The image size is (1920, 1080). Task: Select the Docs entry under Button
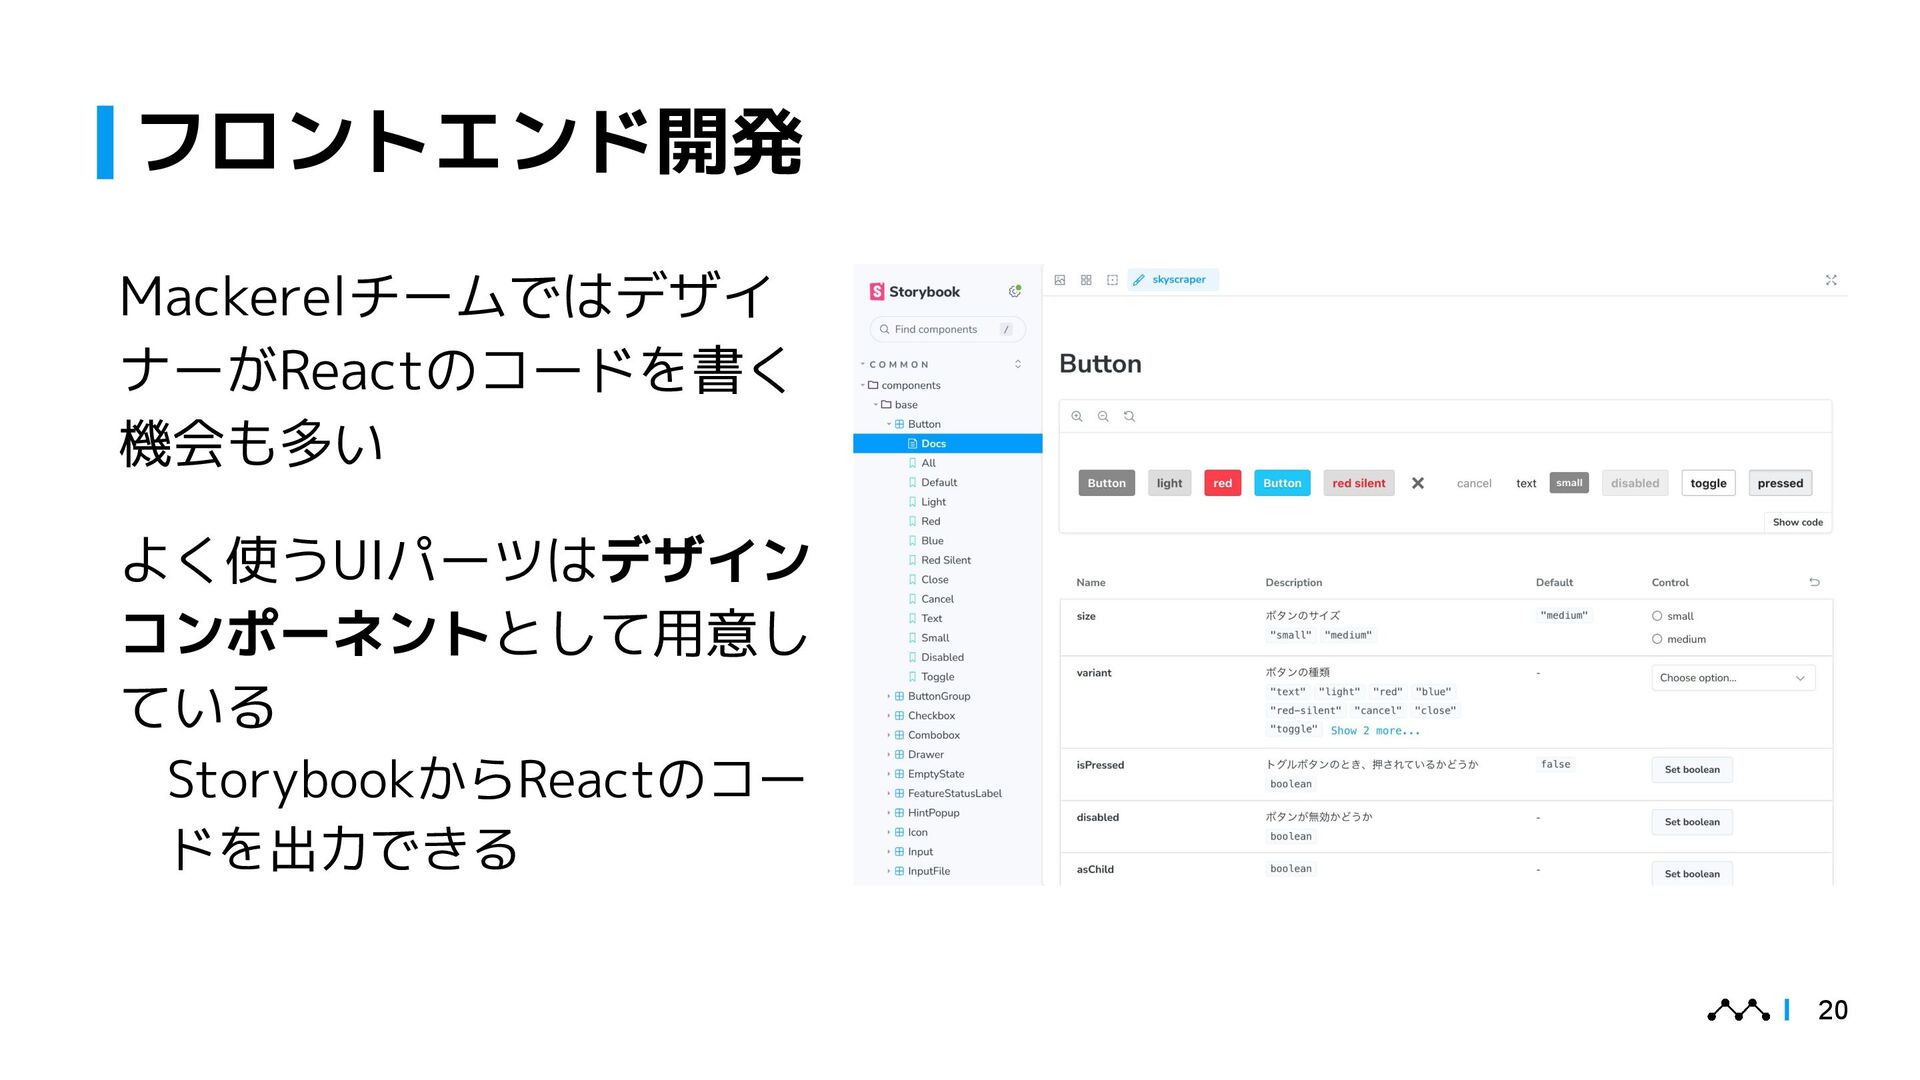947,444
